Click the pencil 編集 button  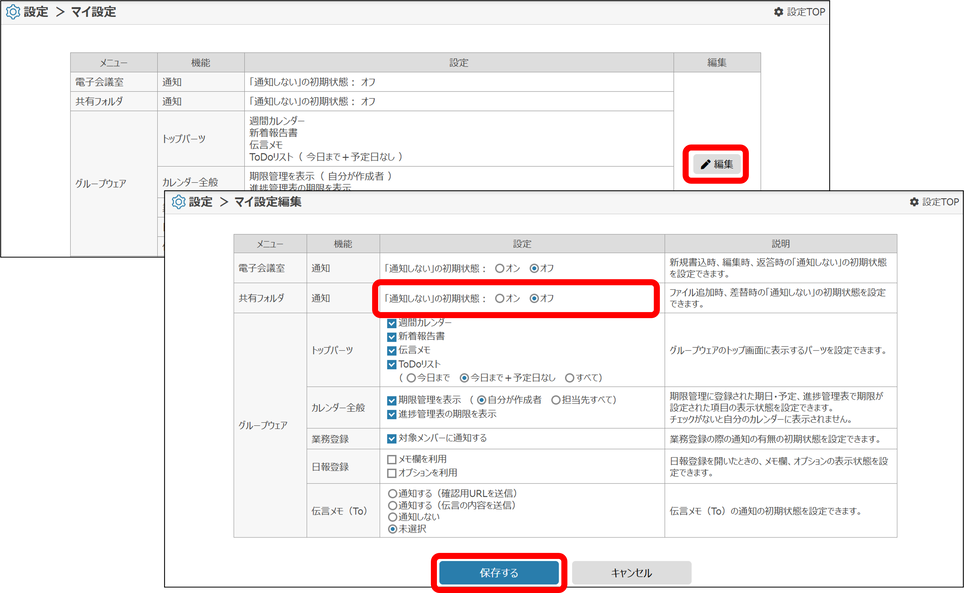coord(717,164)
